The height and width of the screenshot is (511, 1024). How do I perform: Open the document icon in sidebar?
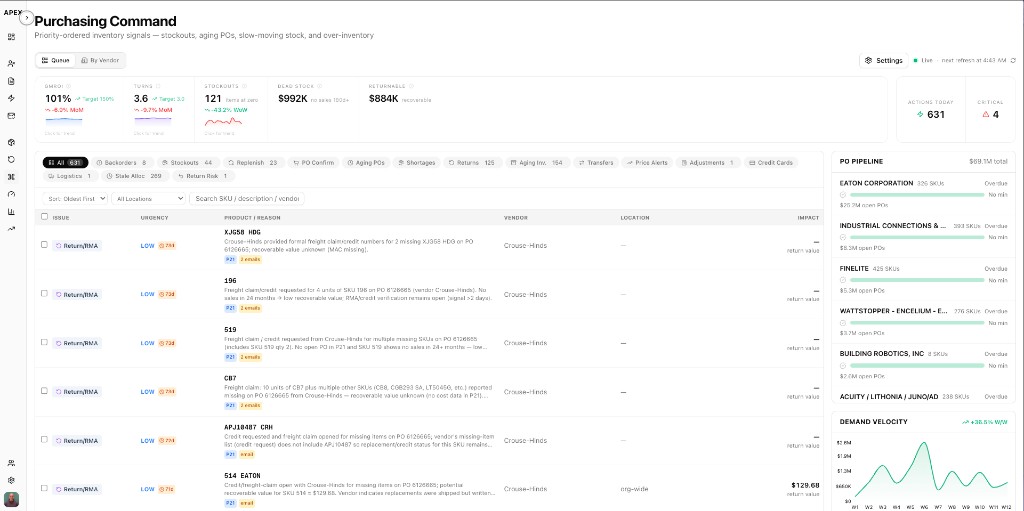(11, 81)
